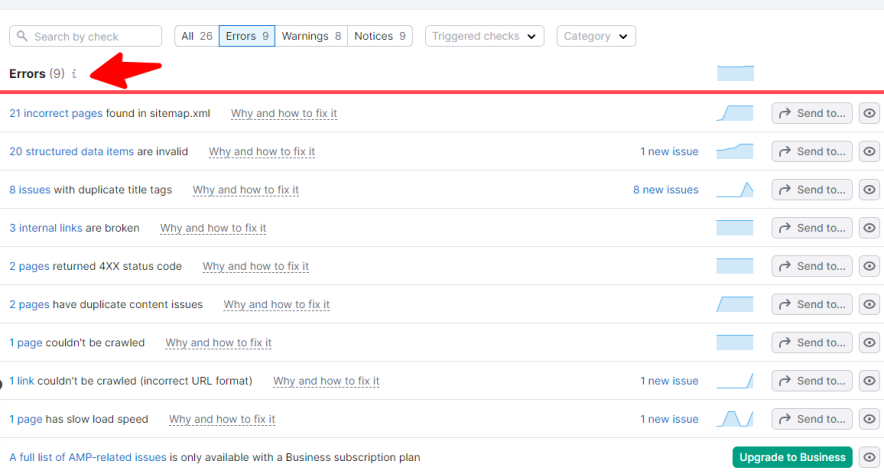This screenshot has width=884, height=474.
Task: Show the All 26 issues tab
Action: [x=196, y=36]
